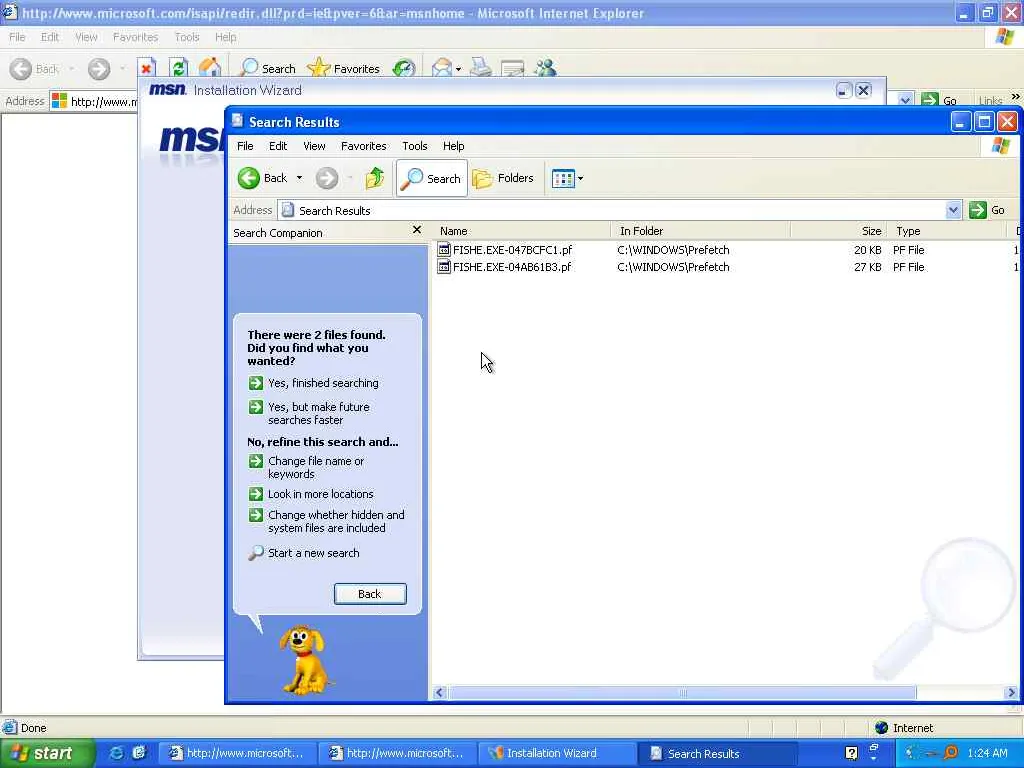Launch Internet Explorer from Quick Launch

coord(116,753)
